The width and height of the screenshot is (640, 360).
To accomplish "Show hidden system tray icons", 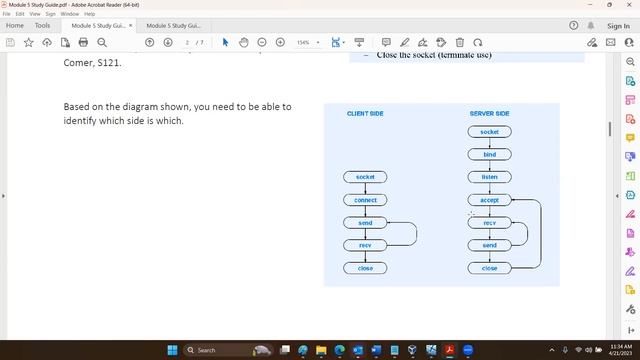I will pos(552,350).
